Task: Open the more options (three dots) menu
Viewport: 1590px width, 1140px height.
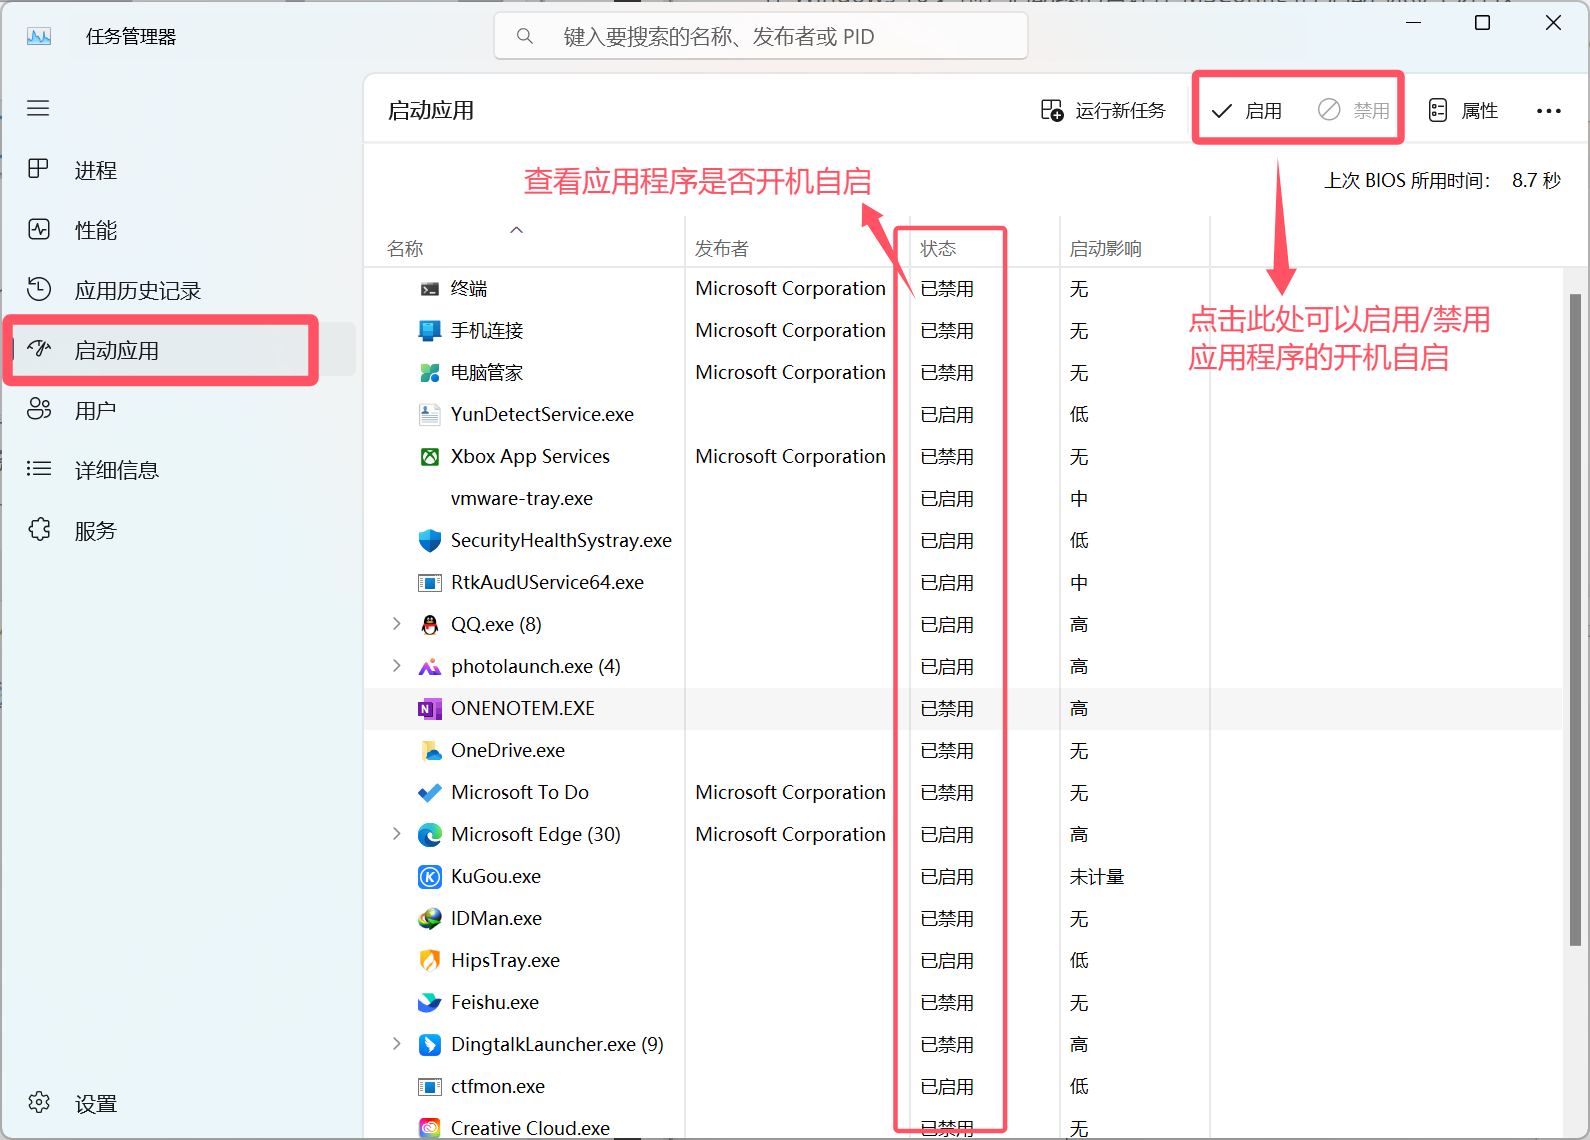Action: (1548, 111)
